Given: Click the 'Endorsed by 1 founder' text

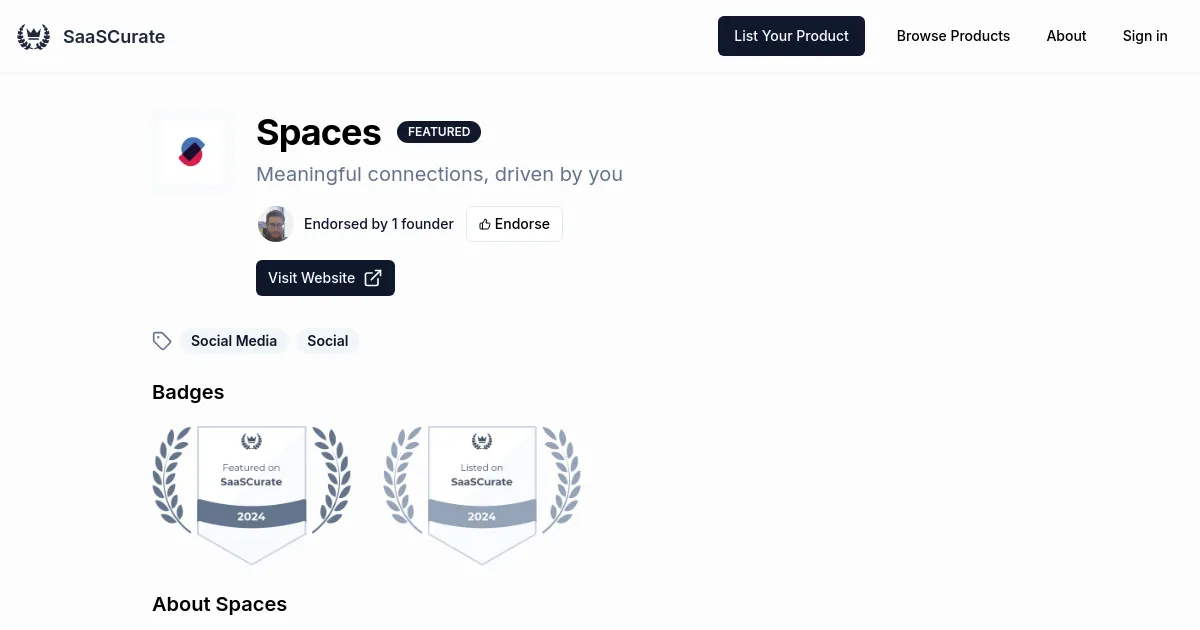Looking at the screenshot, I should [378, 224].
